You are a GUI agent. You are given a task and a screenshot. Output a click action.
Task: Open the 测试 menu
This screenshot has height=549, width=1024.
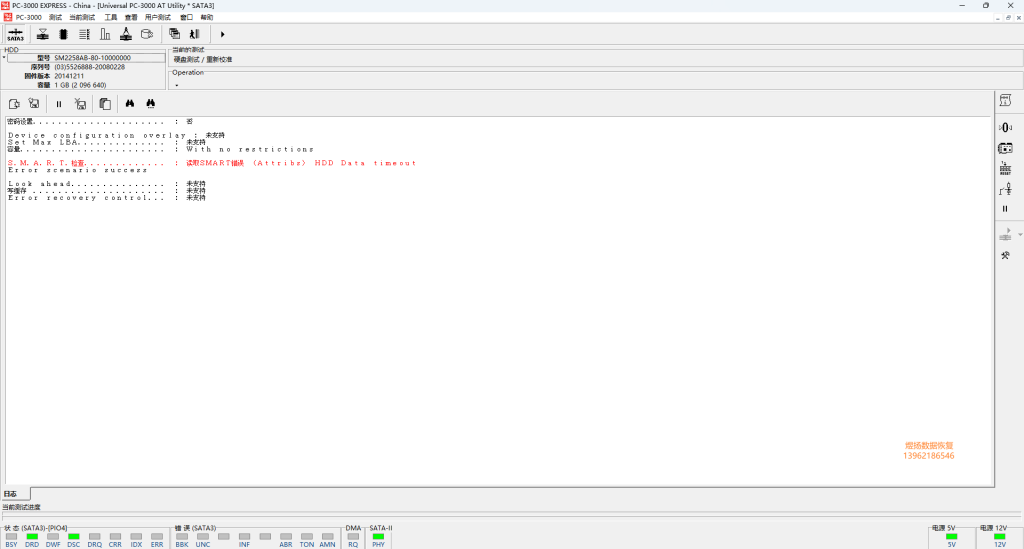click(x=56, y=17)
